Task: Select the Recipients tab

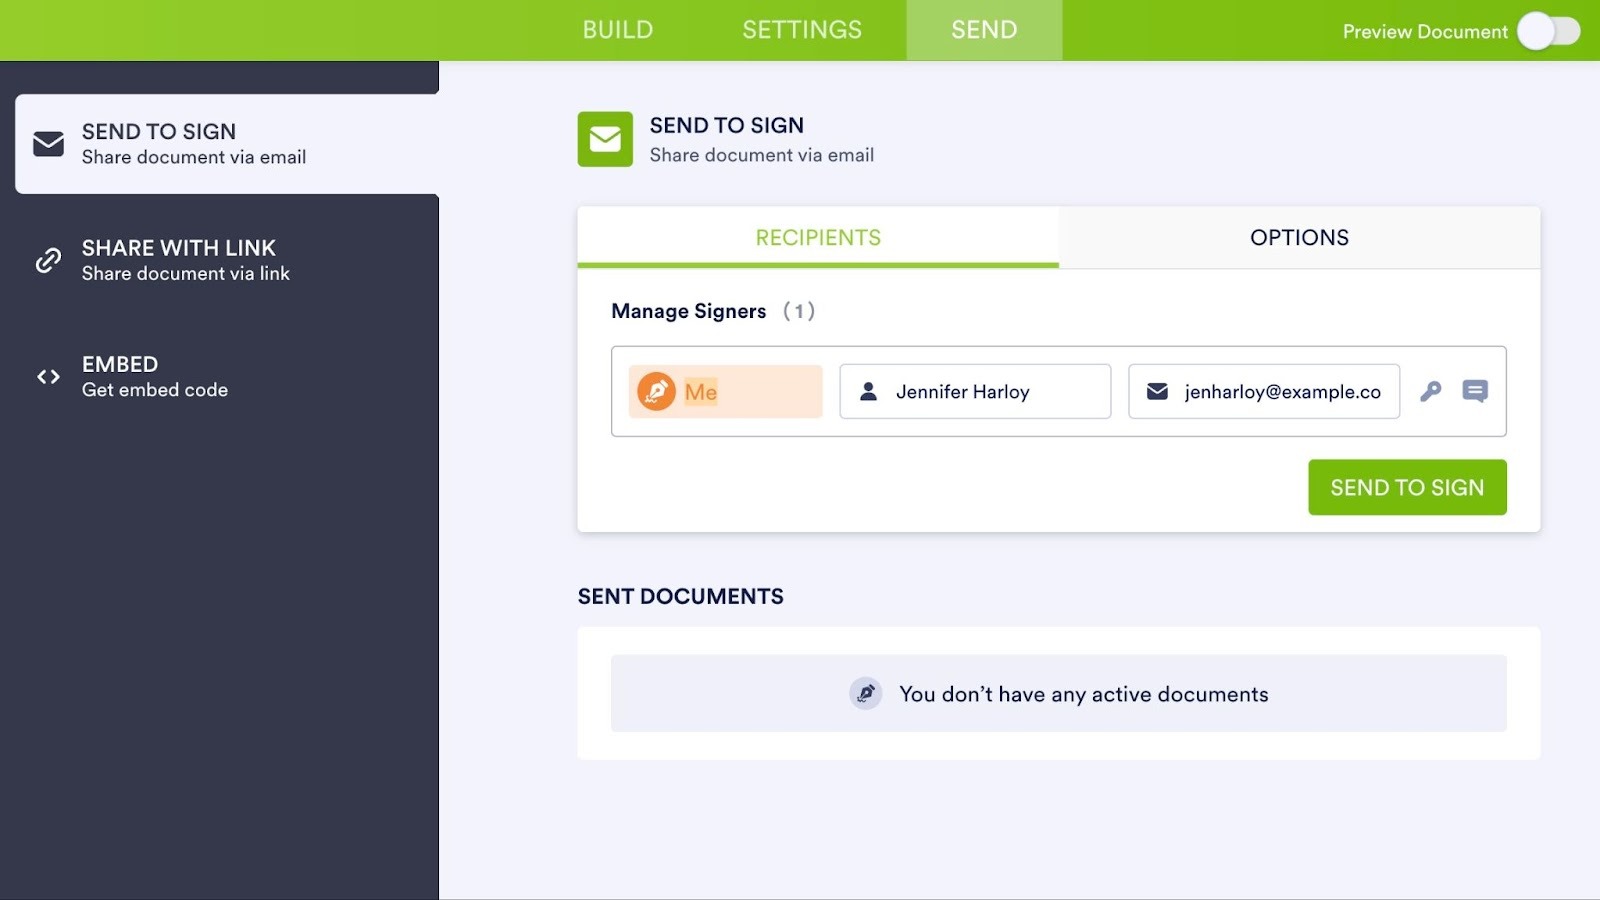Action: click(x=818, y=237)
